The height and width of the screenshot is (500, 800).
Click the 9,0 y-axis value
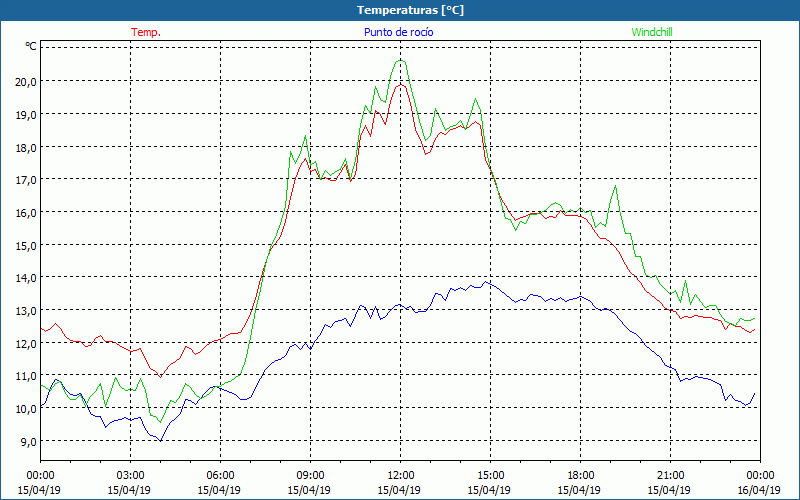[x=29, y=441]
